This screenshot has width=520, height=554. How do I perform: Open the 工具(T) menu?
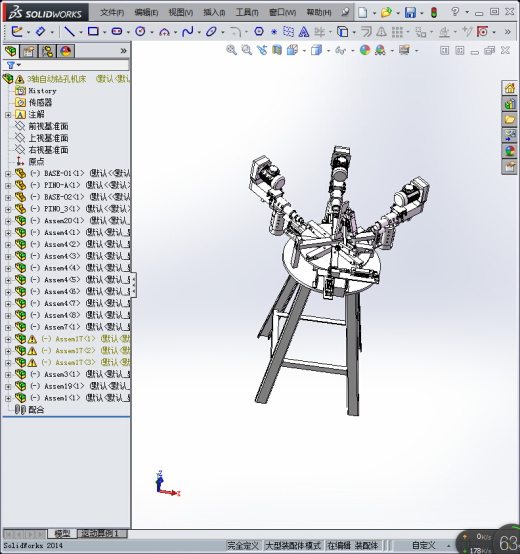247,13
